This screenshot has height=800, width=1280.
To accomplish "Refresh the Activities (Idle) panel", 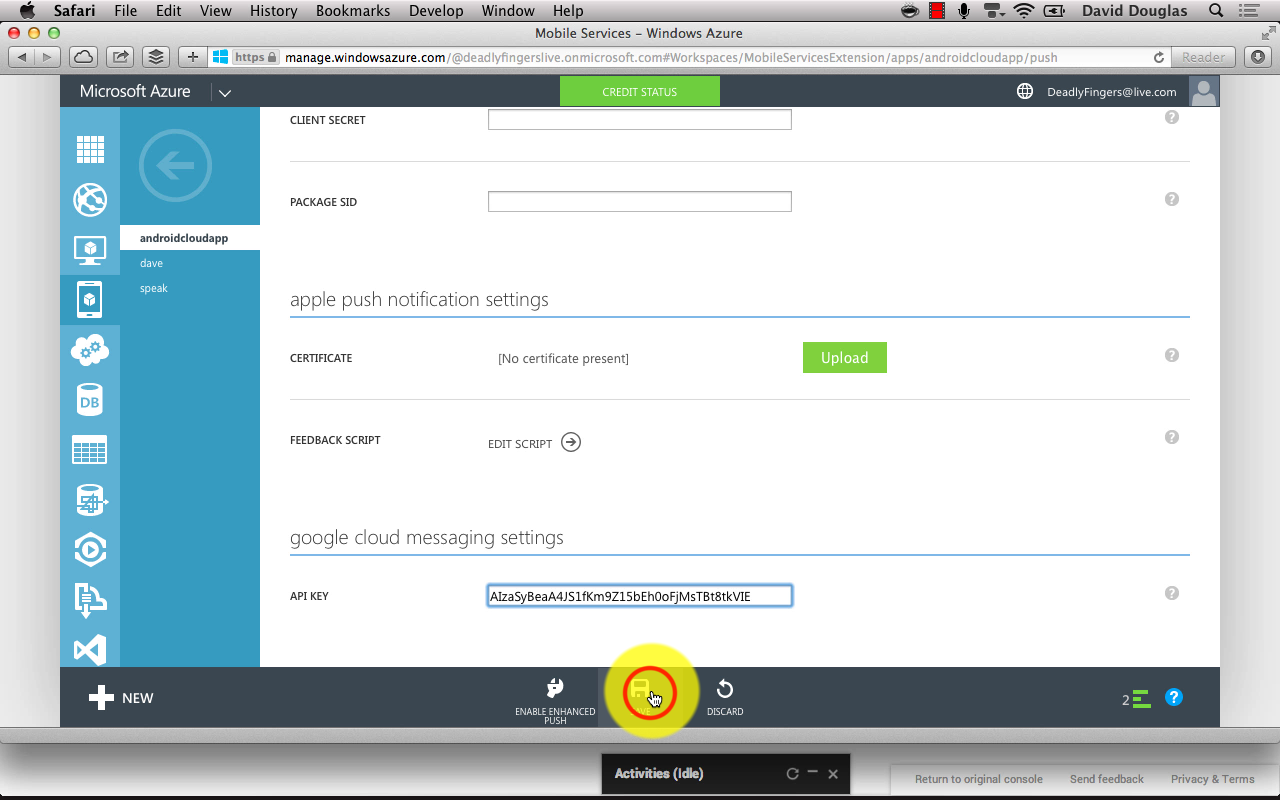I will [x=792, y=774].
